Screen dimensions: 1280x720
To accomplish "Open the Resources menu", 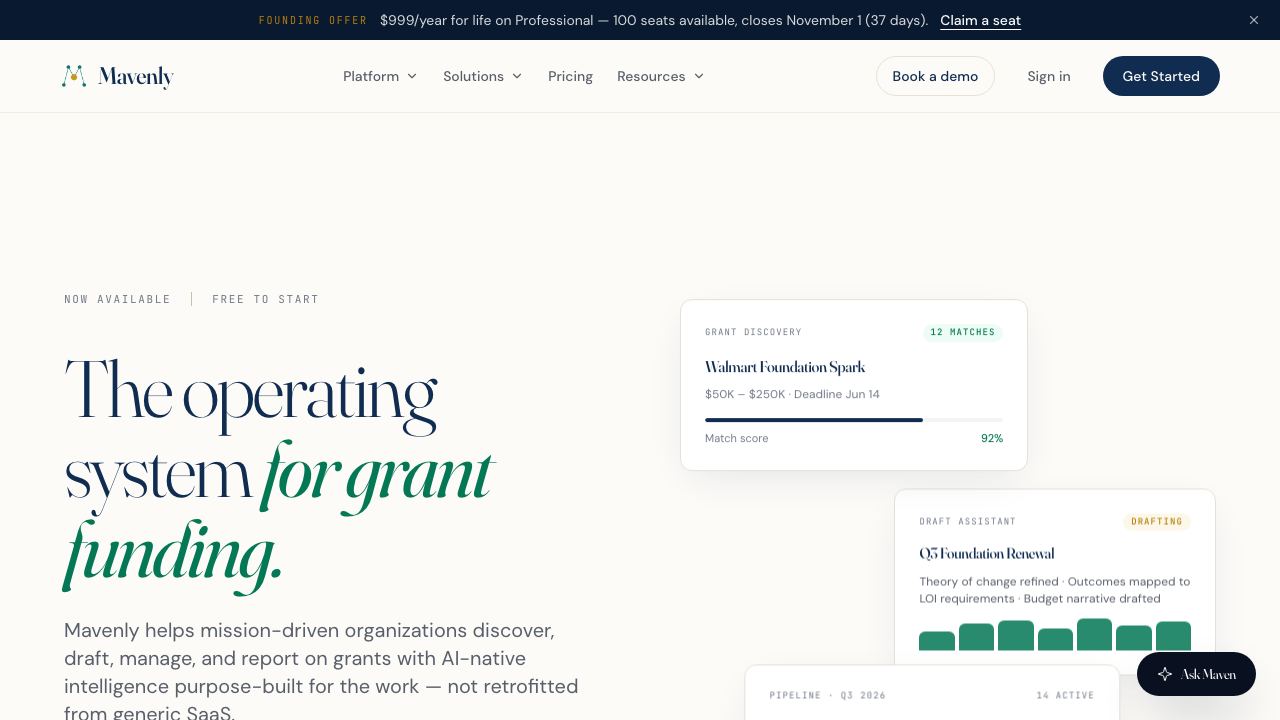I will (661, 76).
